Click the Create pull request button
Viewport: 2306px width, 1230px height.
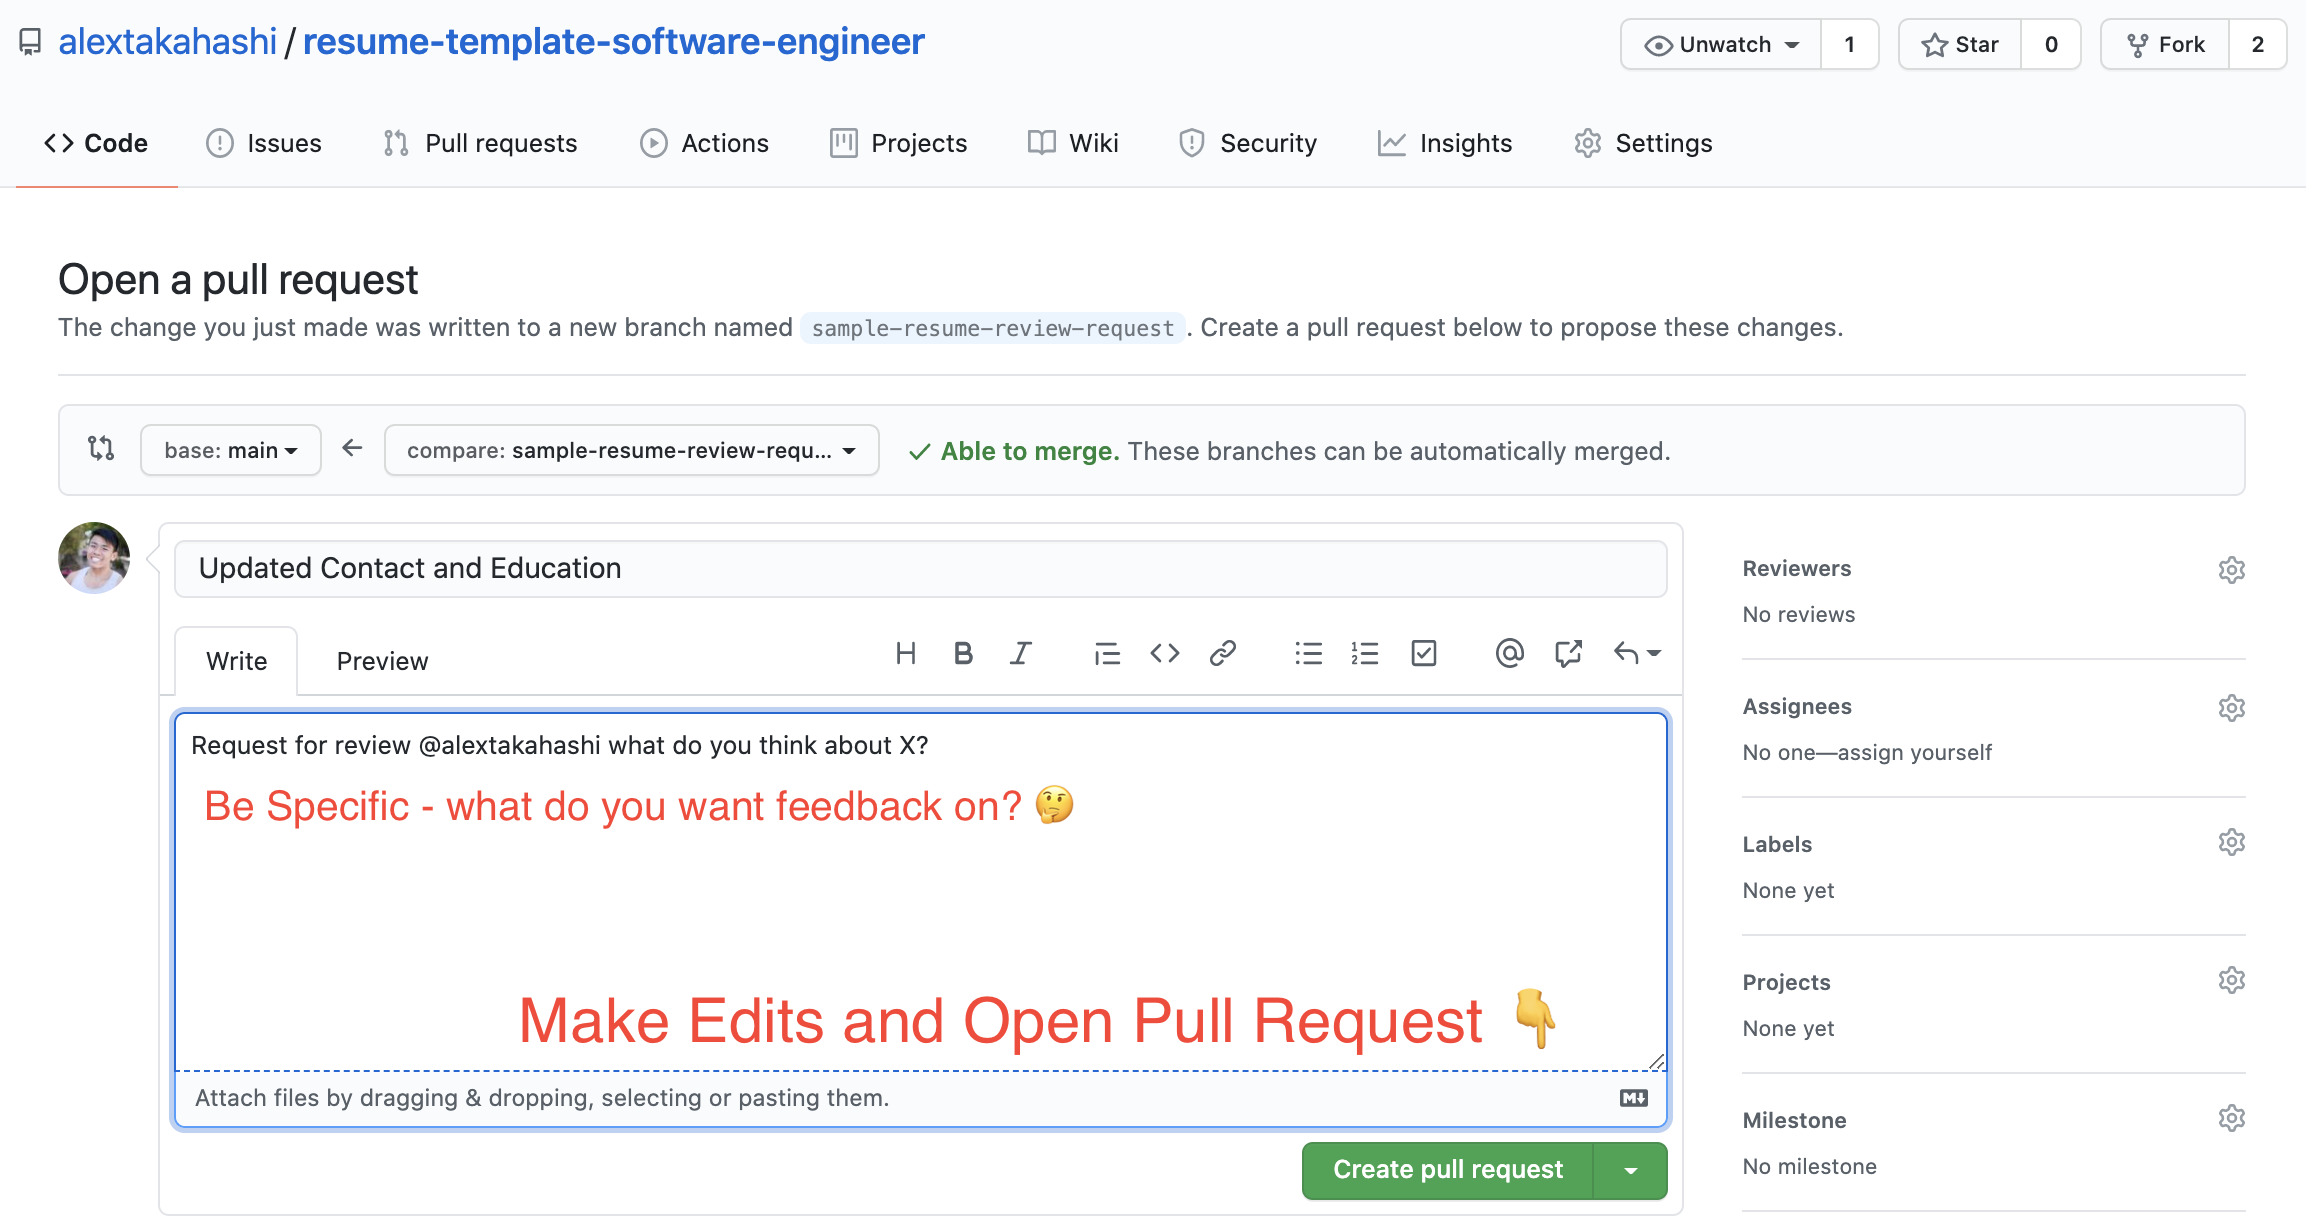coord(1447,1170)
